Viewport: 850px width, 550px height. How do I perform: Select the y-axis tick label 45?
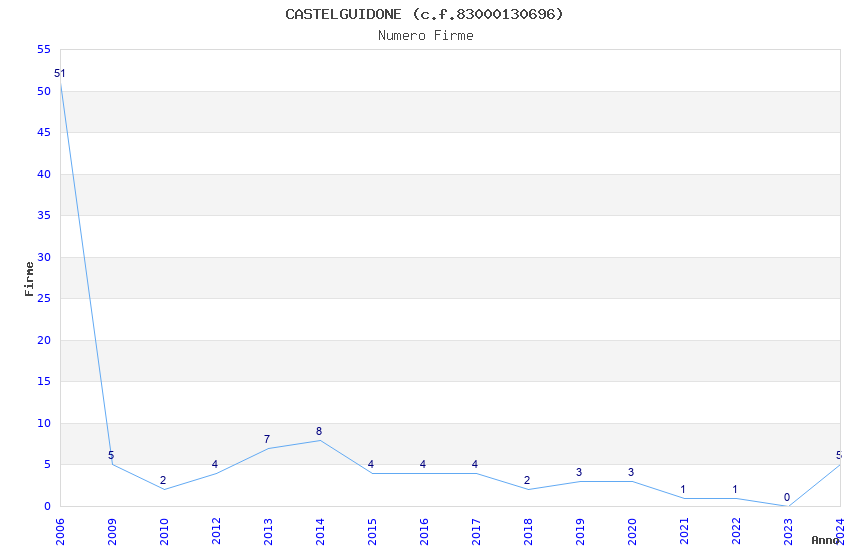click(44, 132)
